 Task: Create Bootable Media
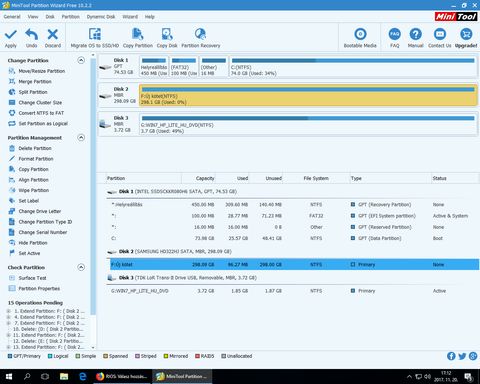(x=360, y=38)
